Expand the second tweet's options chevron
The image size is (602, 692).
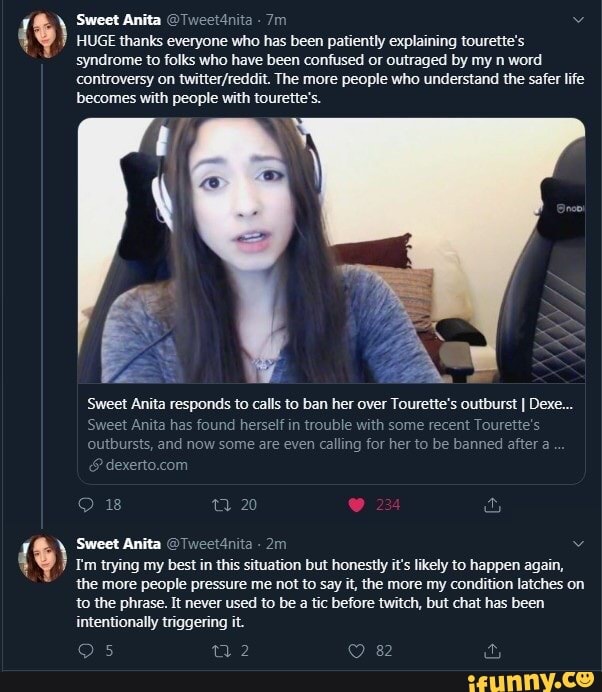pyautogui.click(x=577, y=544)
